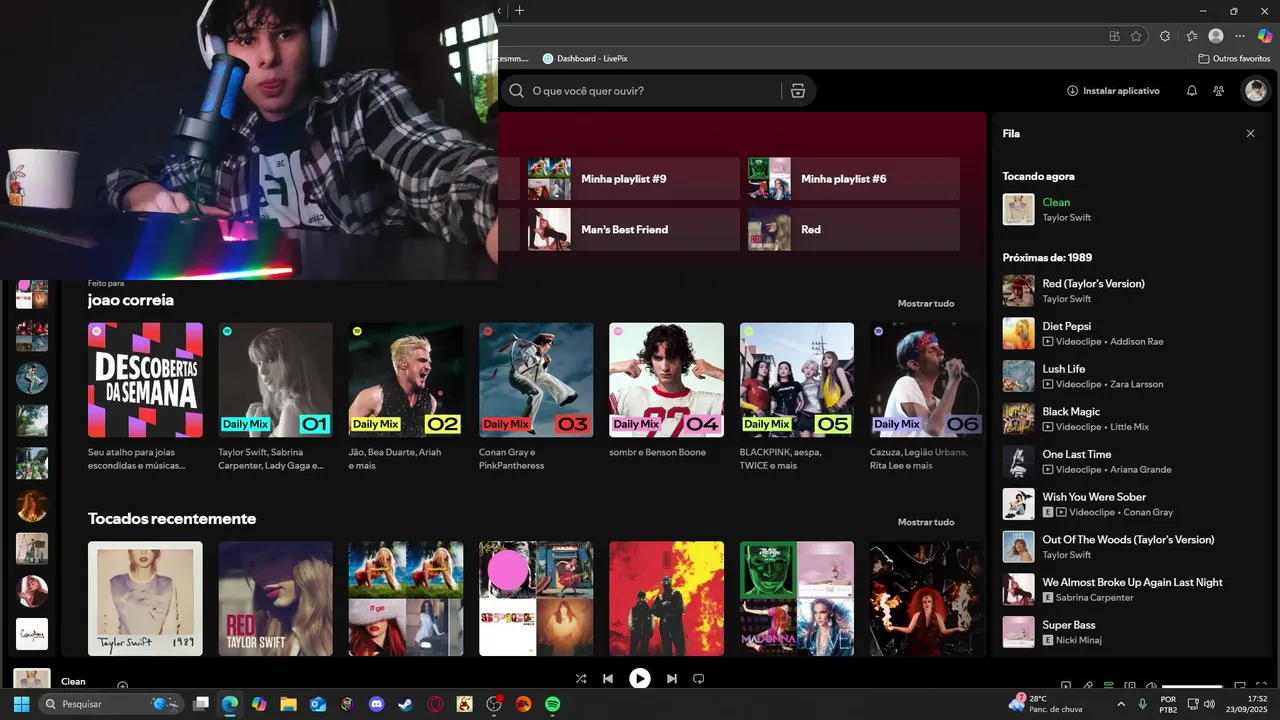Viewport: 1280px width, 720px height.
Task: Open Edge settings and more menu
Action: (1240, 36)
